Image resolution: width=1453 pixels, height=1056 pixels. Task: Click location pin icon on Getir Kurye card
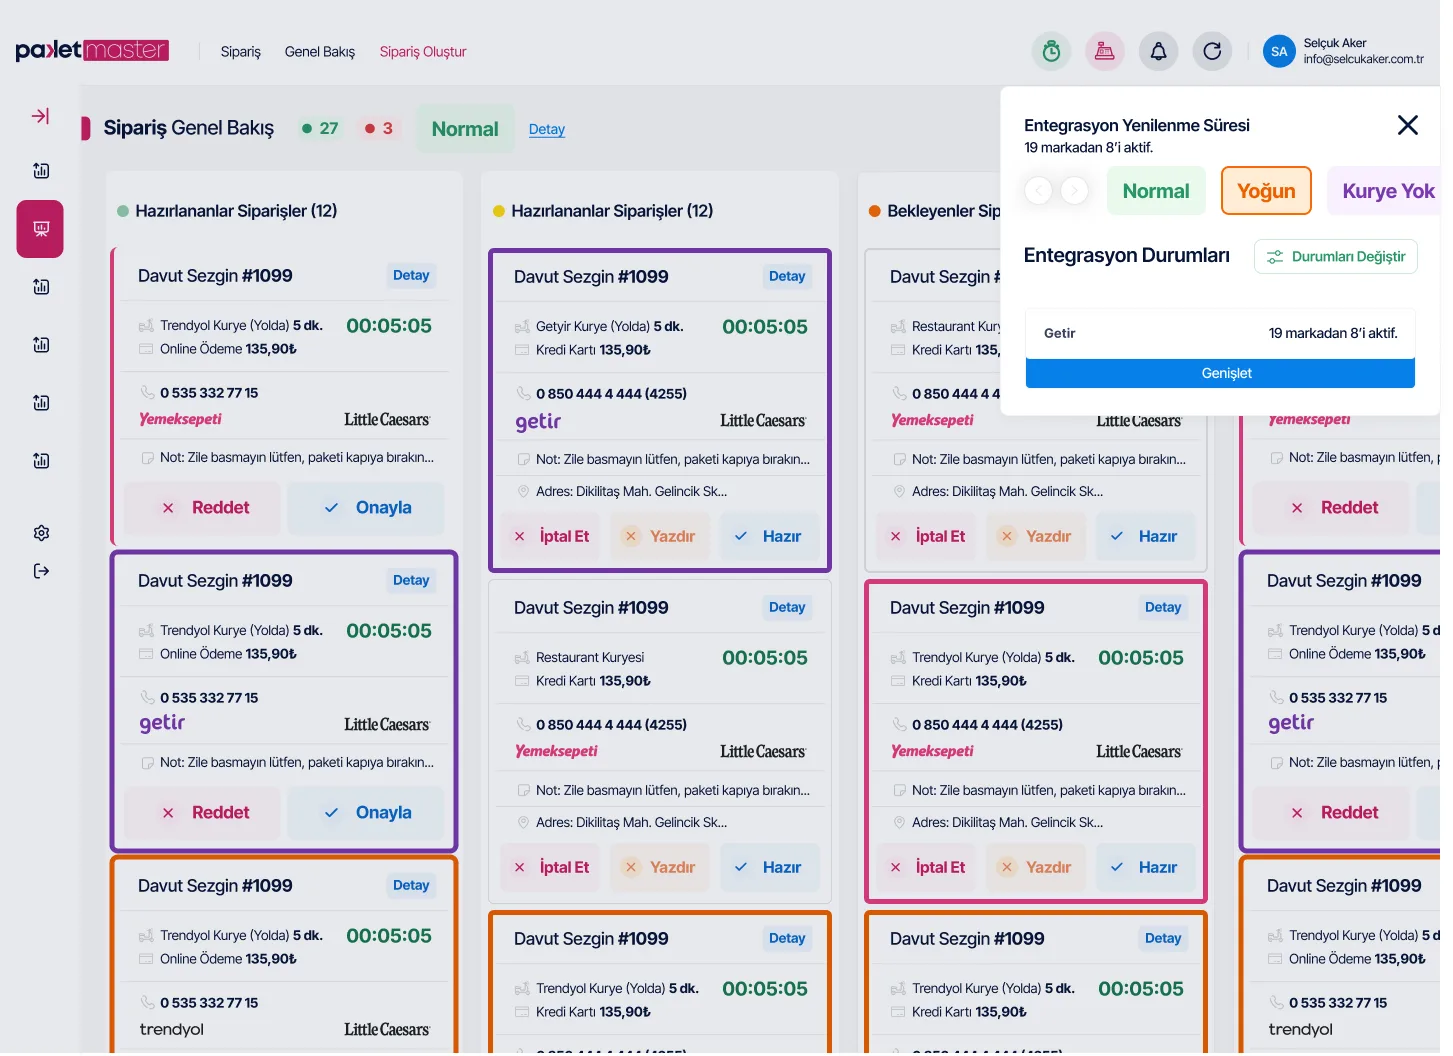tap(522, 491)
